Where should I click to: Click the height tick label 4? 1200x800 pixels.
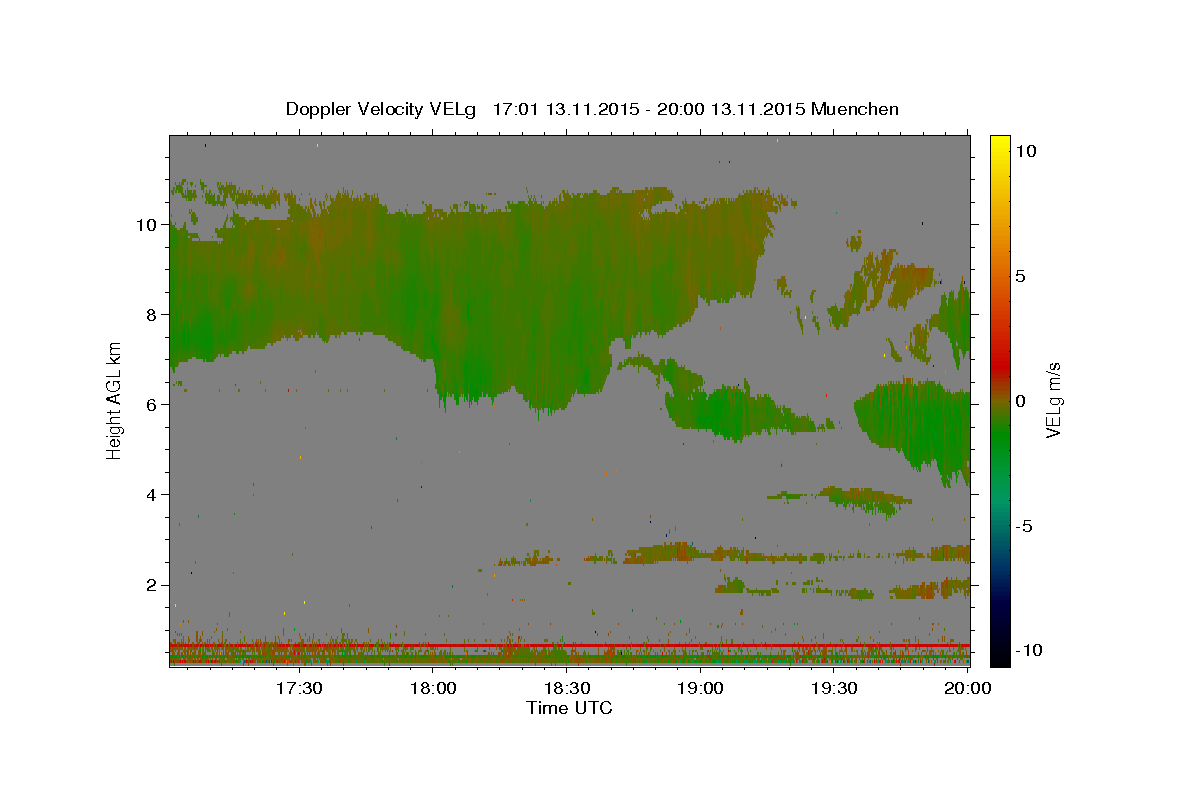(152, 495)
